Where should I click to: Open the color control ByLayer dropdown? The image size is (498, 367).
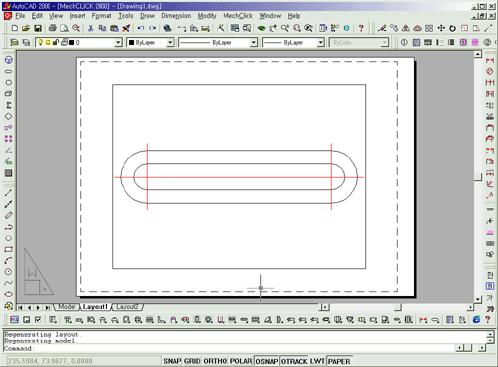[x=150, y=42]
